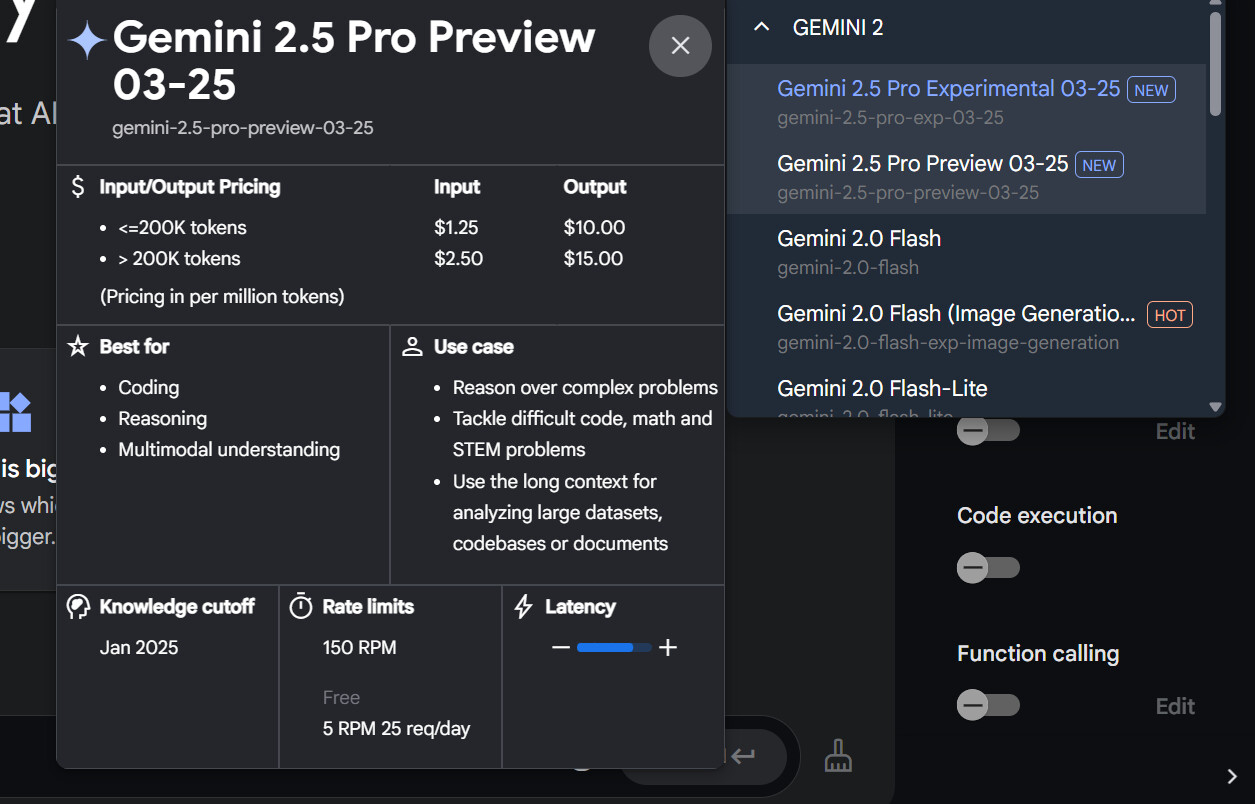Click the blue Latency indicator bar
This screenshot has height=804, width=1255.
coord(606,648)
